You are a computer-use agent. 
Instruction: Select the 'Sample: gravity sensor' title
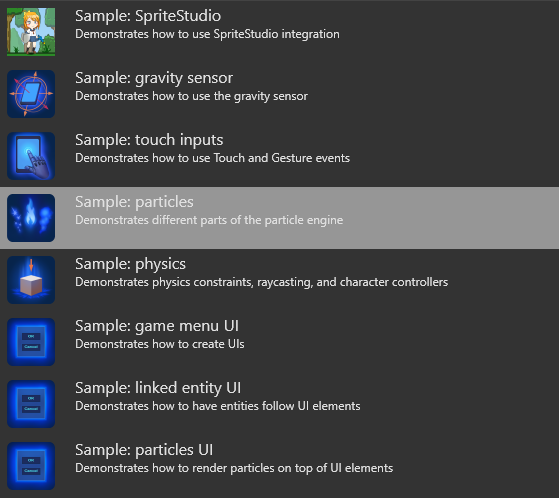(154, 78)
